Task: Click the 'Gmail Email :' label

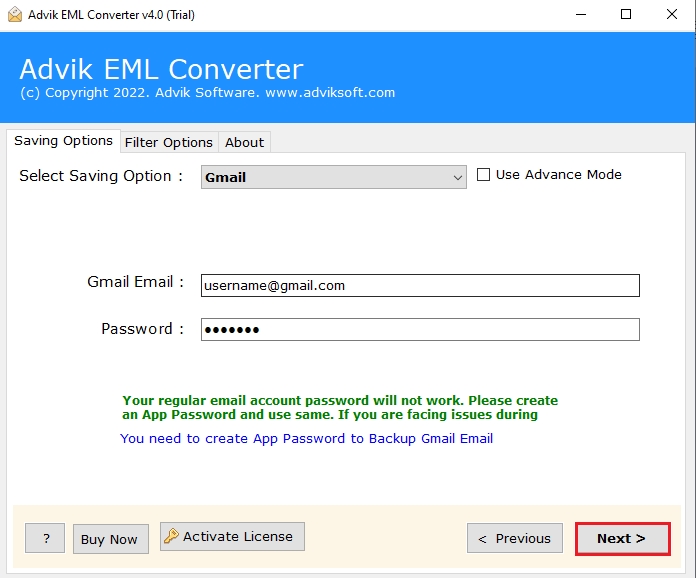Action: (x=135, y=282)
